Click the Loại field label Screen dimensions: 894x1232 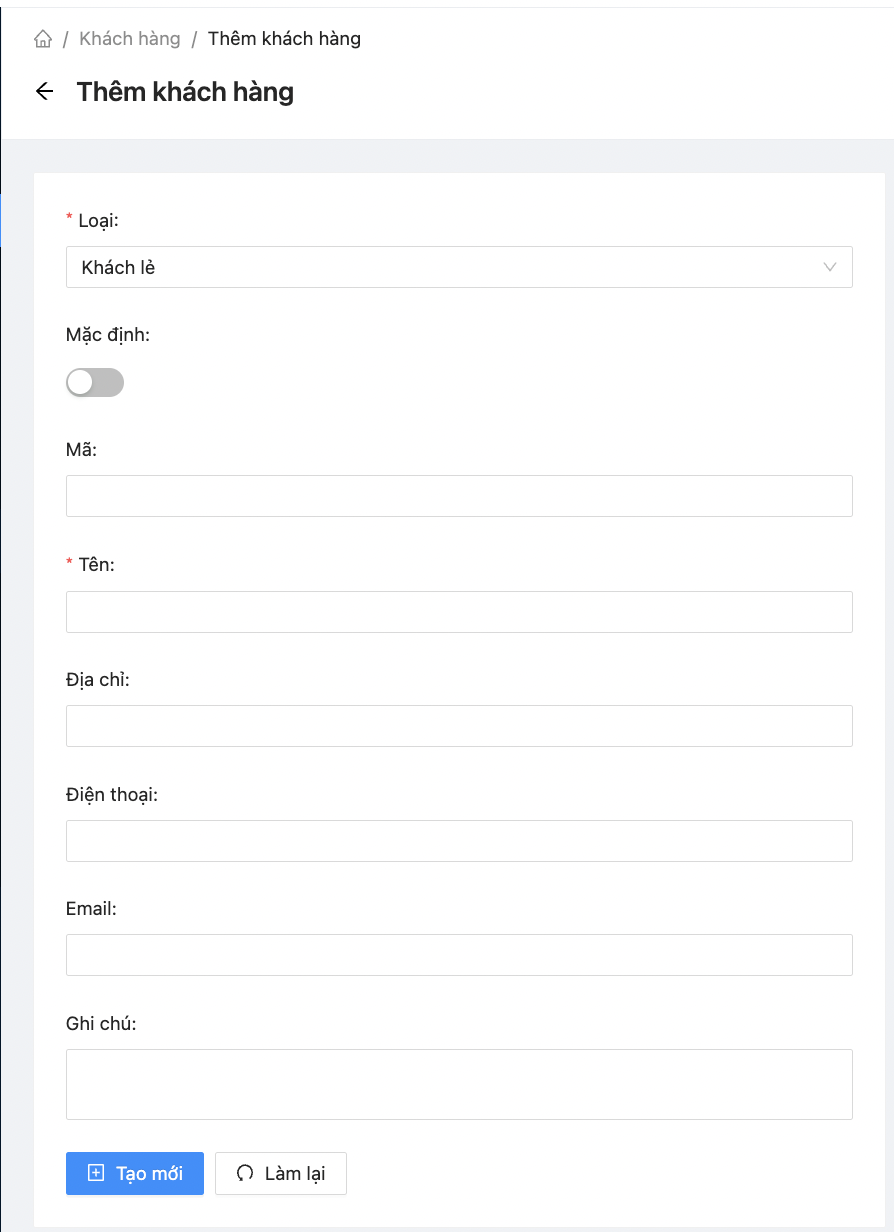98,220
